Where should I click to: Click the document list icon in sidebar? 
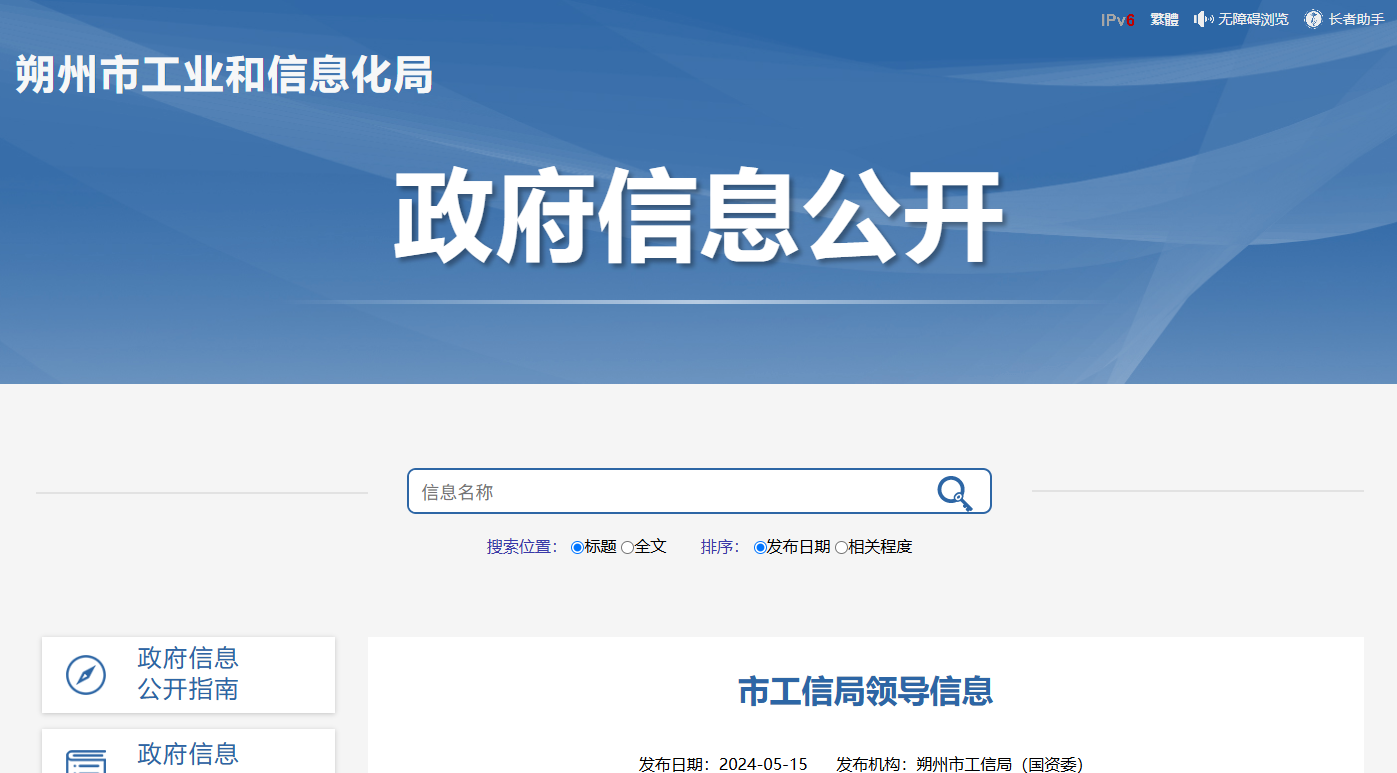coord(86,762)
